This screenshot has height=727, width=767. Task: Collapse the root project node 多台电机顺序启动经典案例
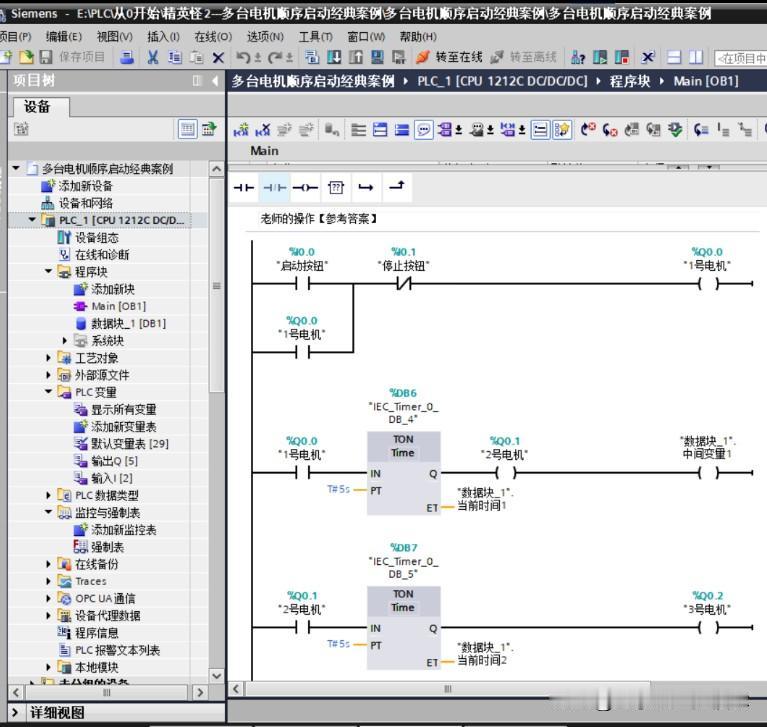tap(16, 168)
